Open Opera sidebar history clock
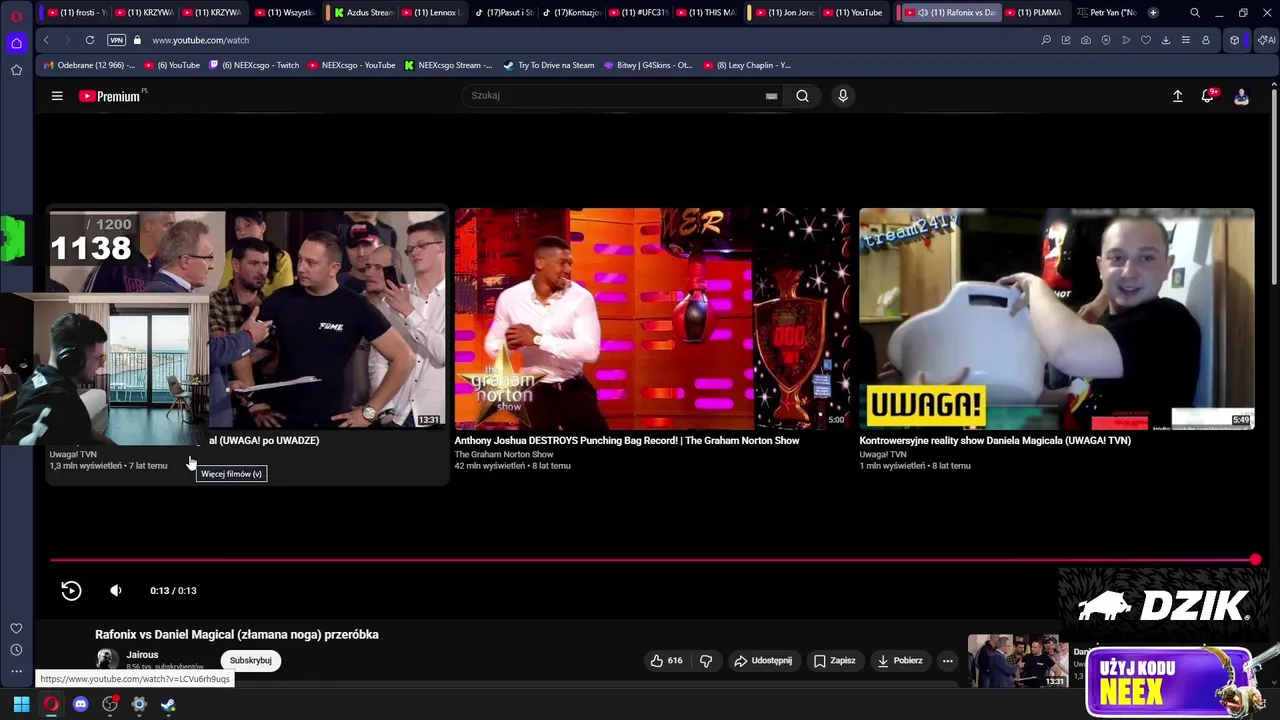 click(x=16, y=650)
